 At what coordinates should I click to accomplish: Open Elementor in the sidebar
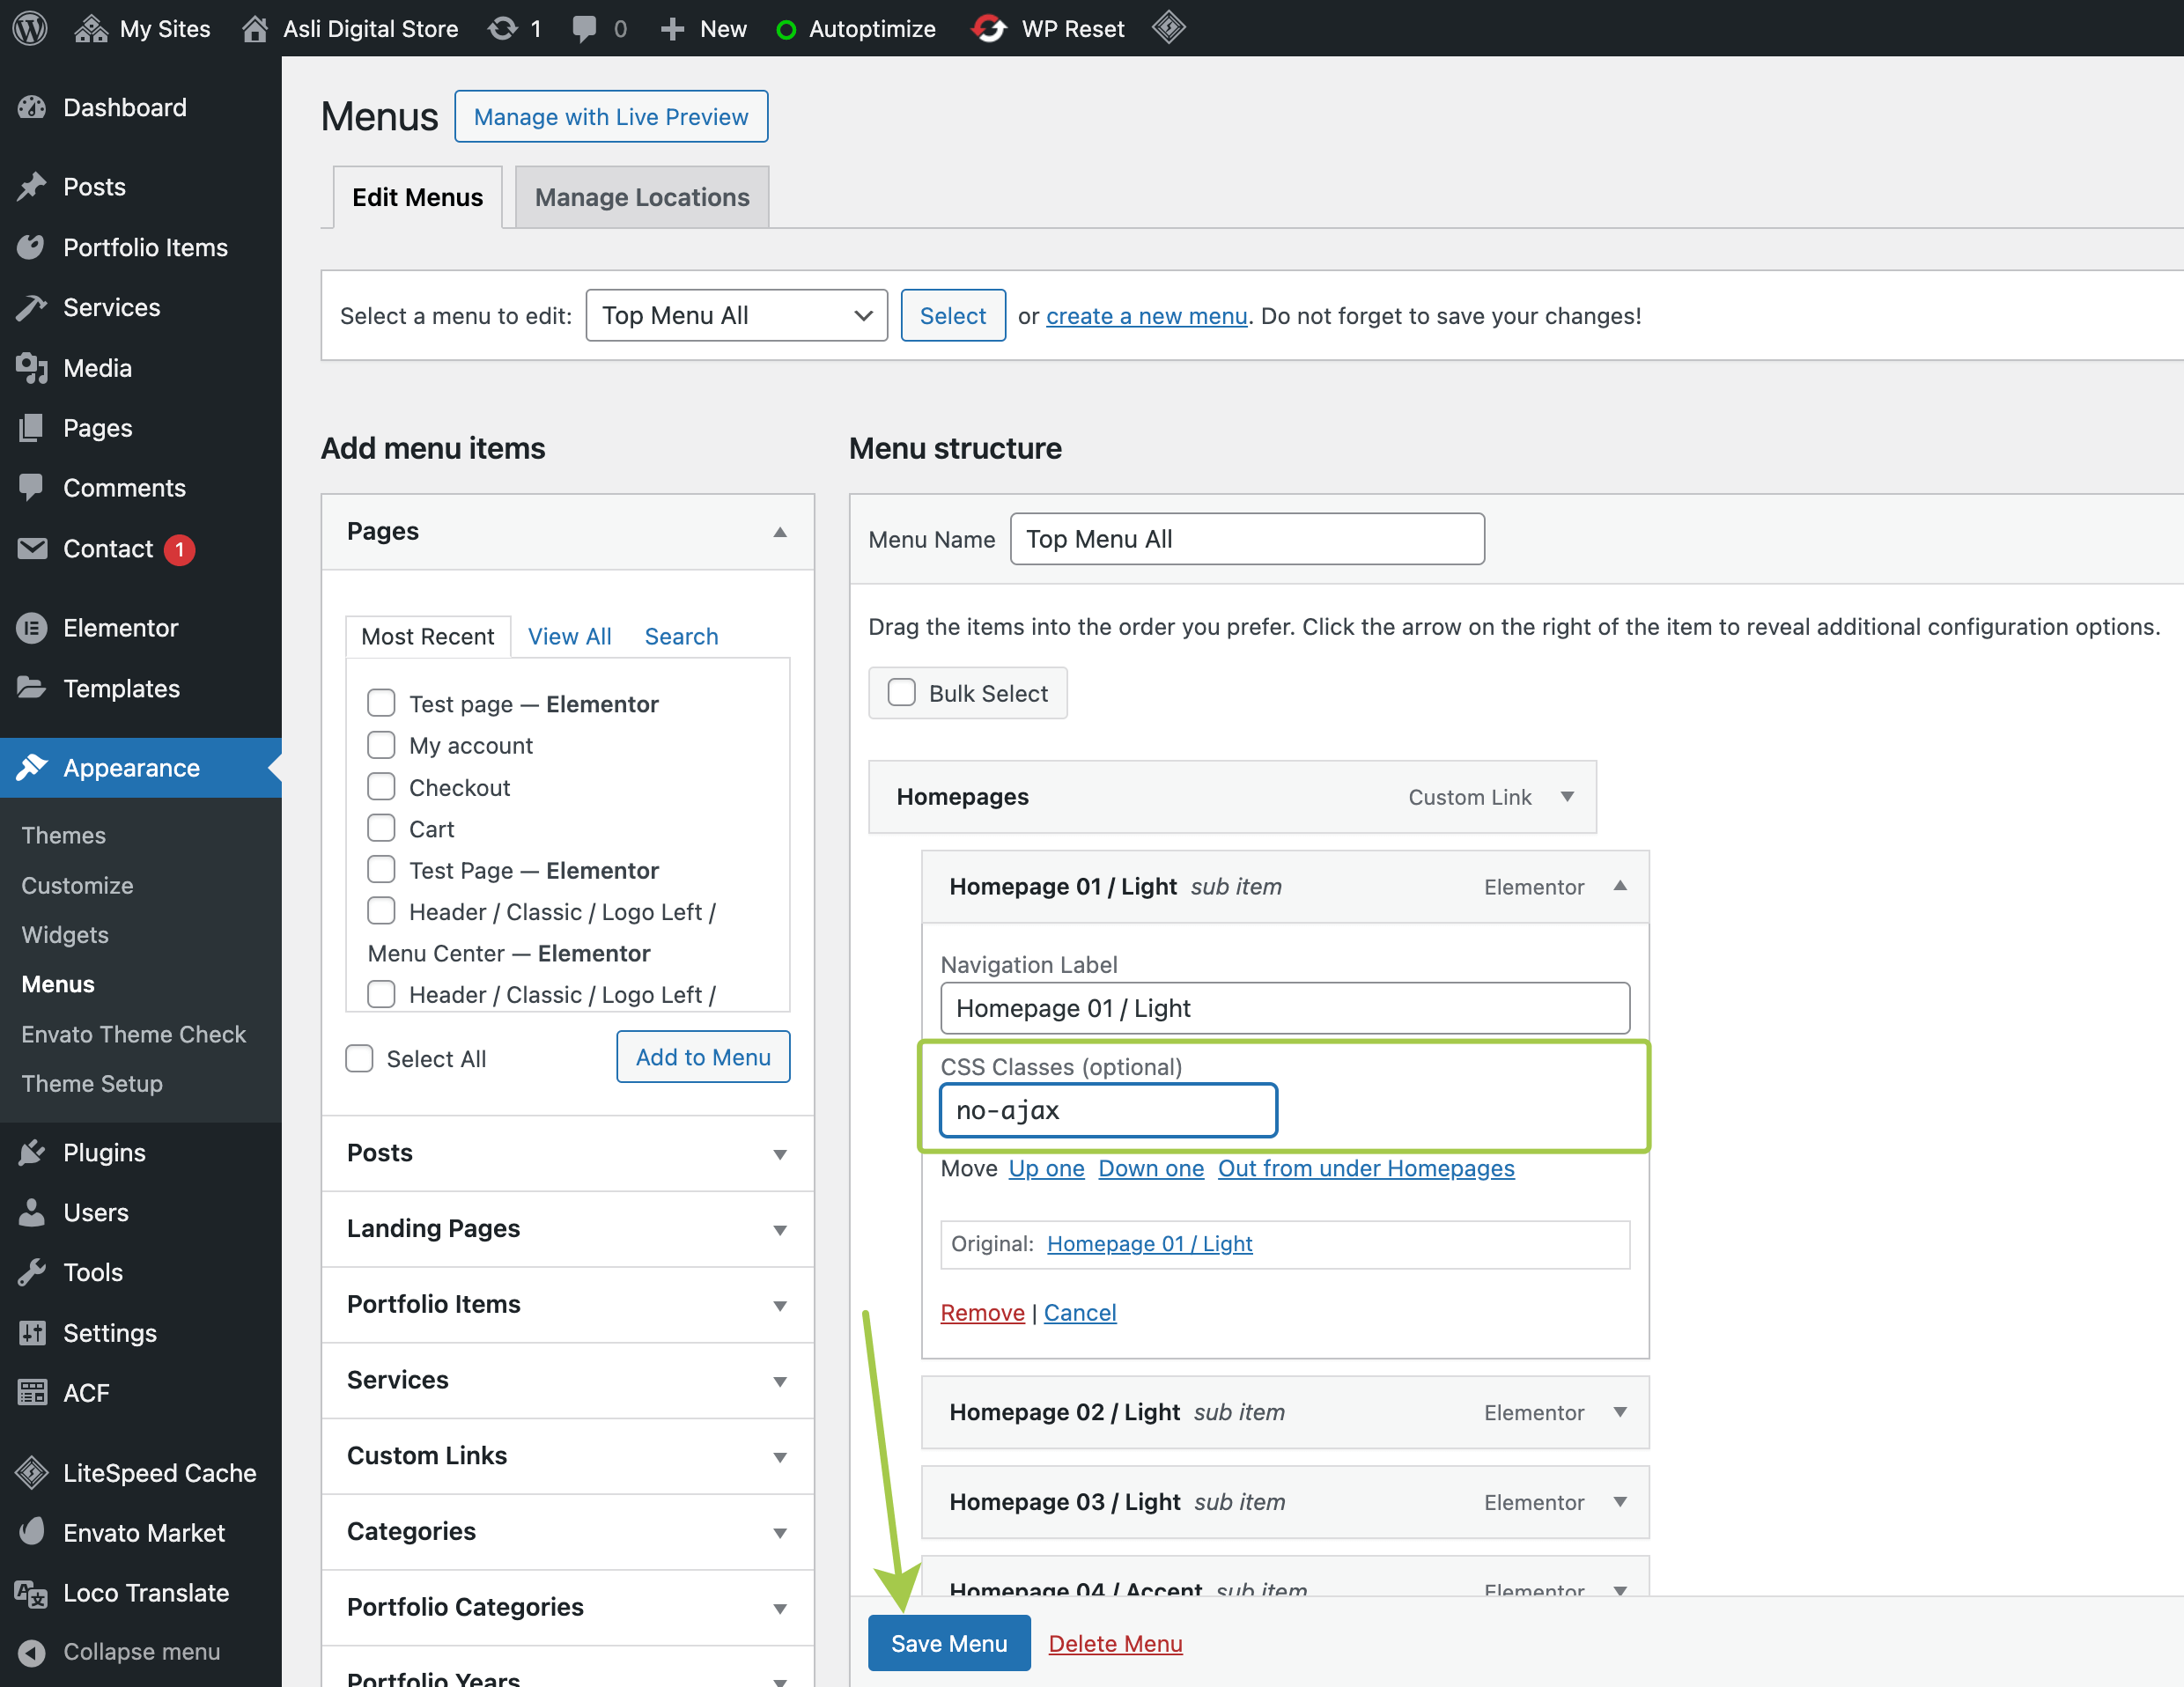[120, 628]
